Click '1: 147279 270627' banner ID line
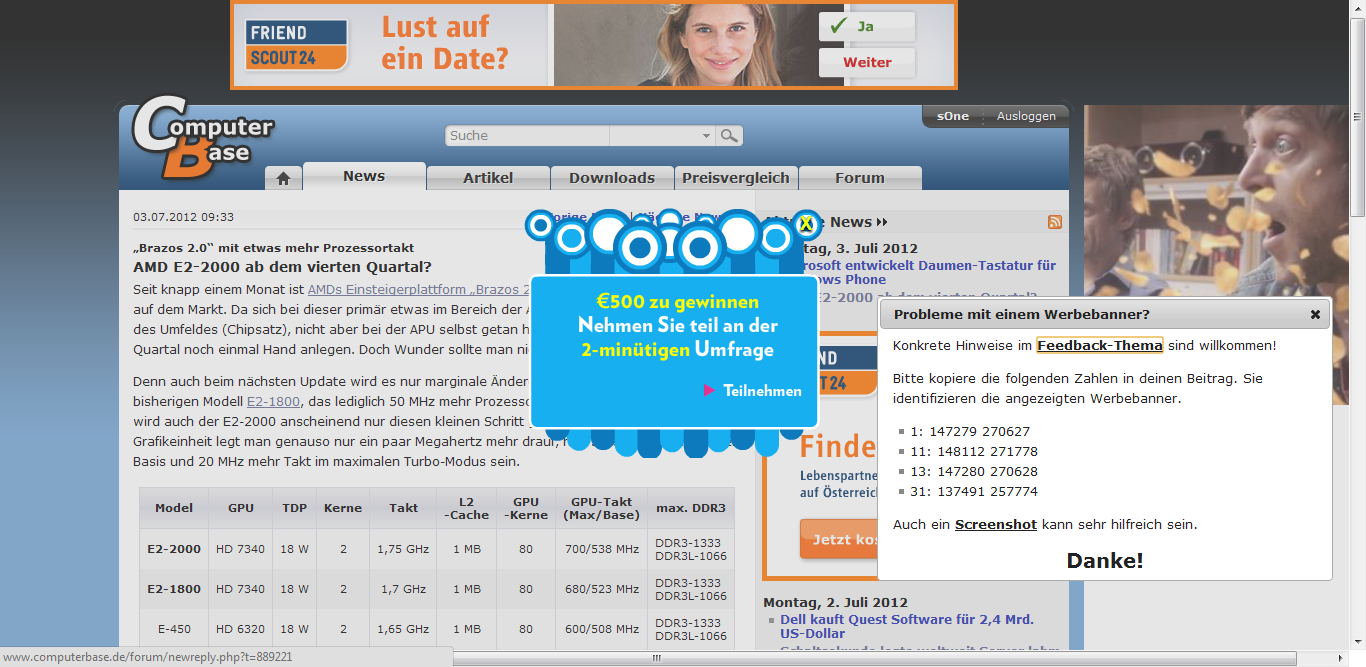 [x=970, y=431]
